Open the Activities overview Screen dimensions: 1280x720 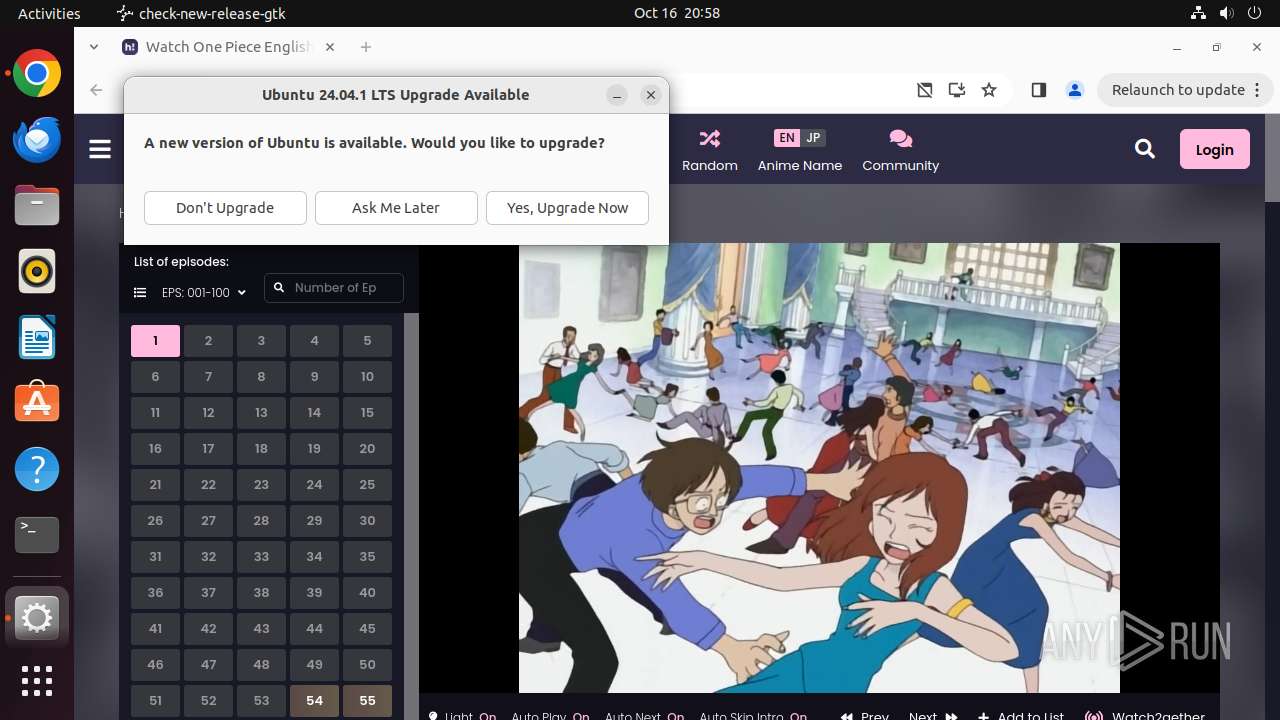[x=49, y=13]
